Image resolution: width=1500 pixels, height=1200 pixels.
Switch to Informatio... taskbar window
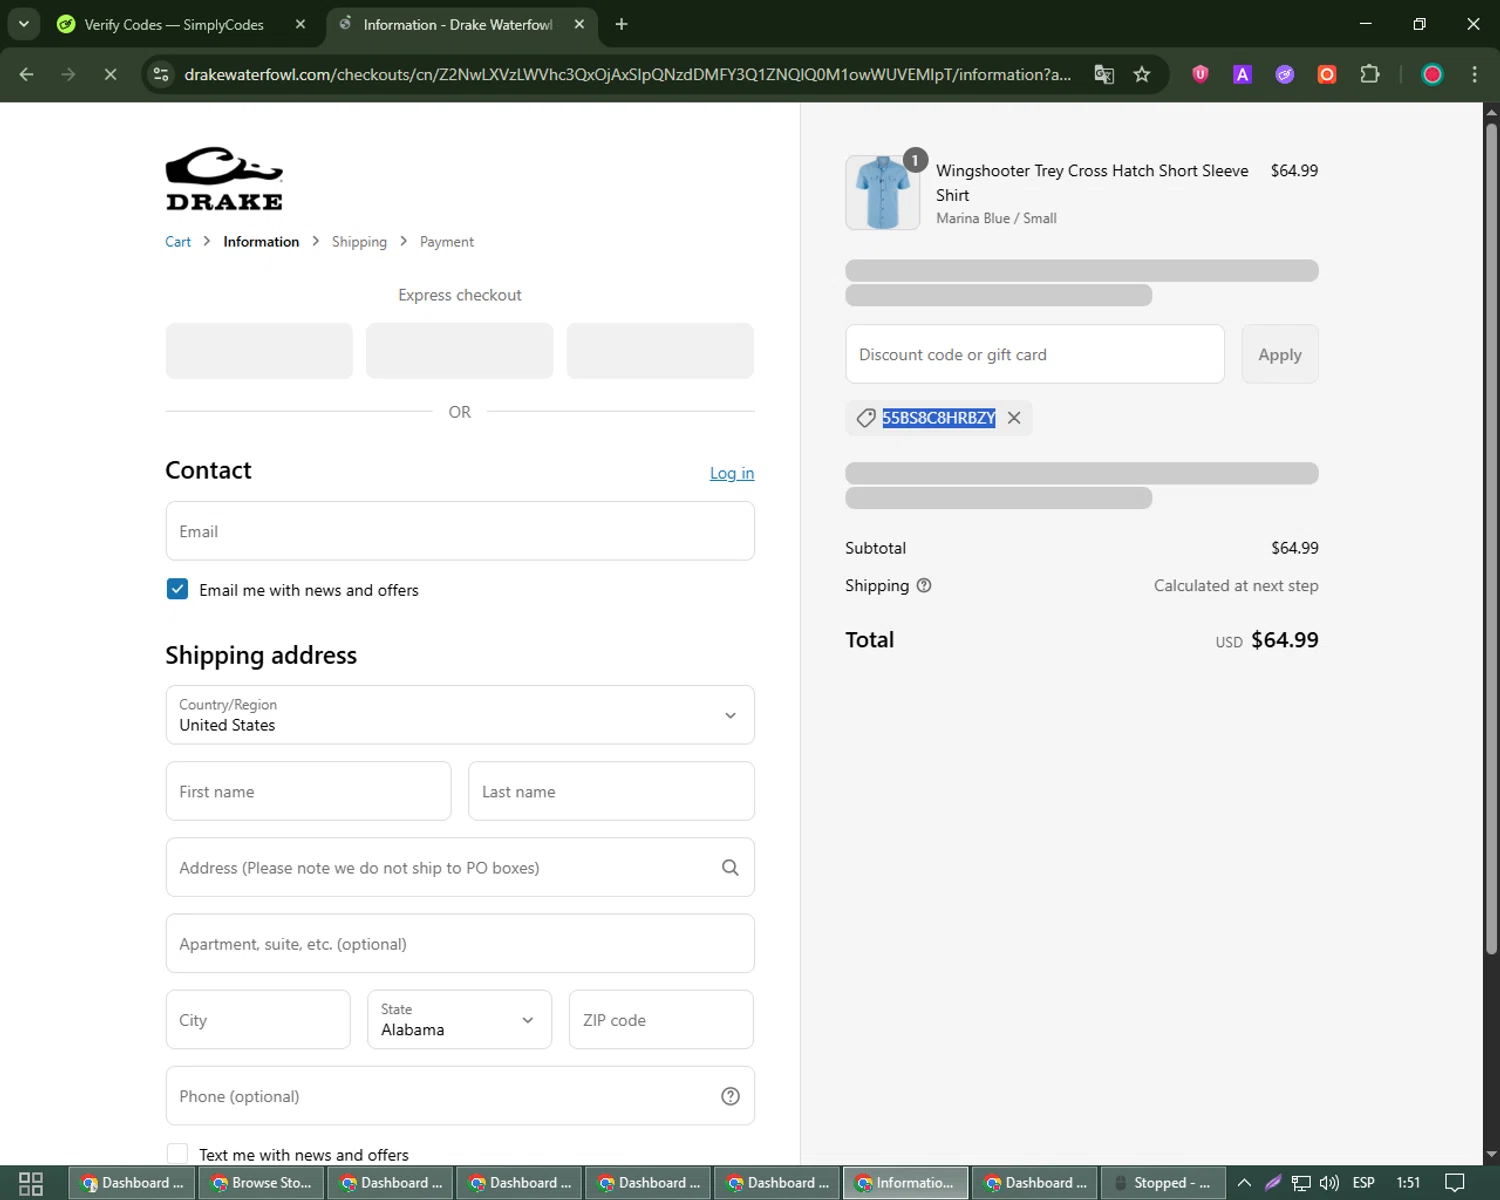(906, 1183)
